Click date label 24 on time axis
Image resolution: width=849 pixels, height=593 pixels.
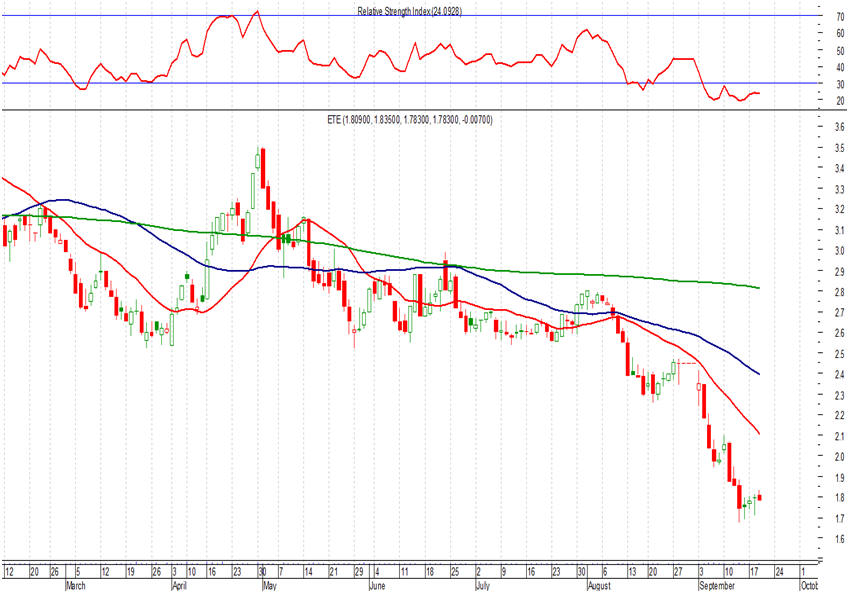pyautogui.click(x=779, y=572)
